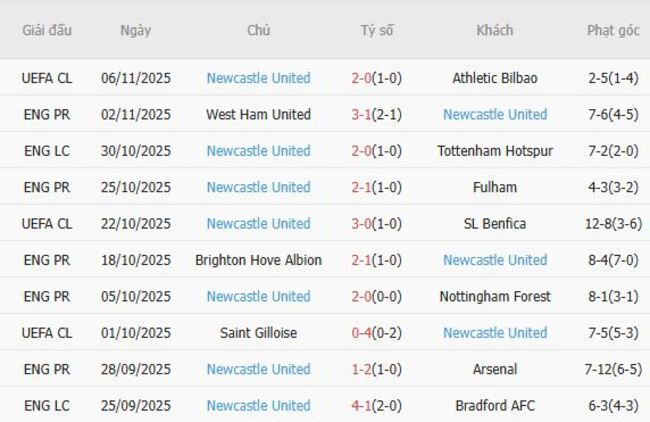650x422 pixels.
Task: Select the 12-8(3-6) corner kick stat
Action: point(613,223)
